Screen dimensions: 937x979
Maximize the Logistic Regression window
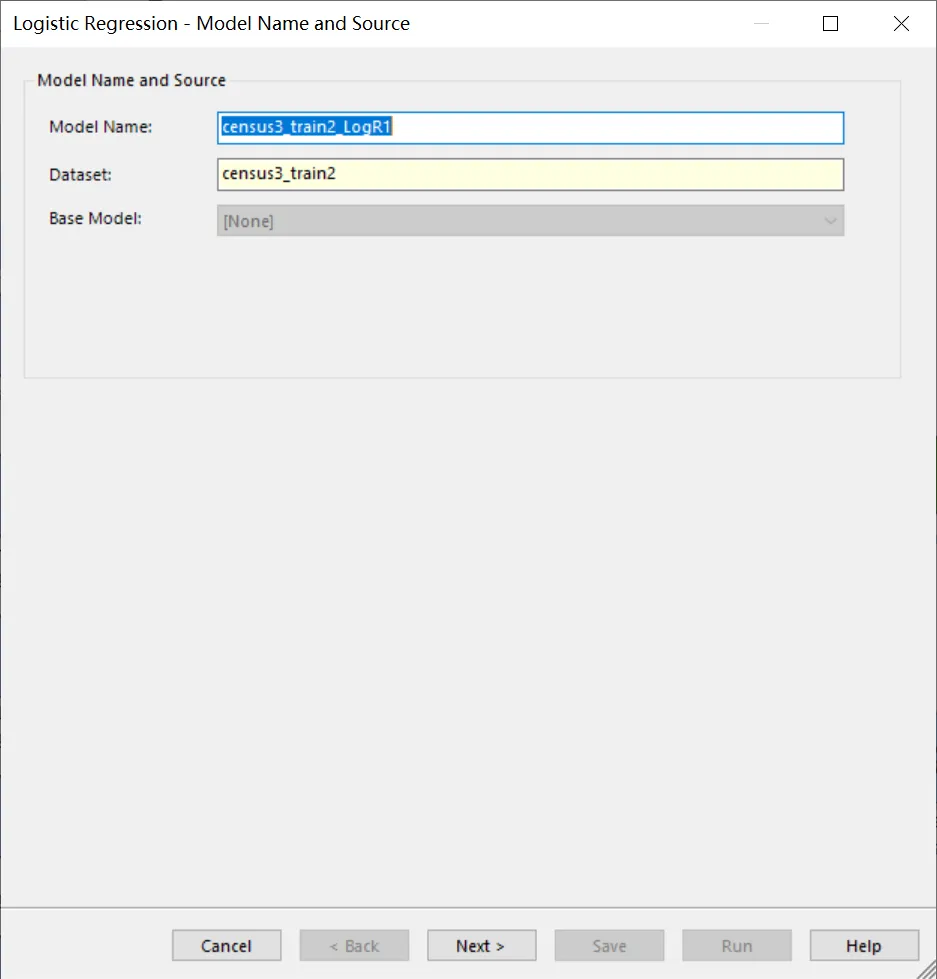coord(830,24)
